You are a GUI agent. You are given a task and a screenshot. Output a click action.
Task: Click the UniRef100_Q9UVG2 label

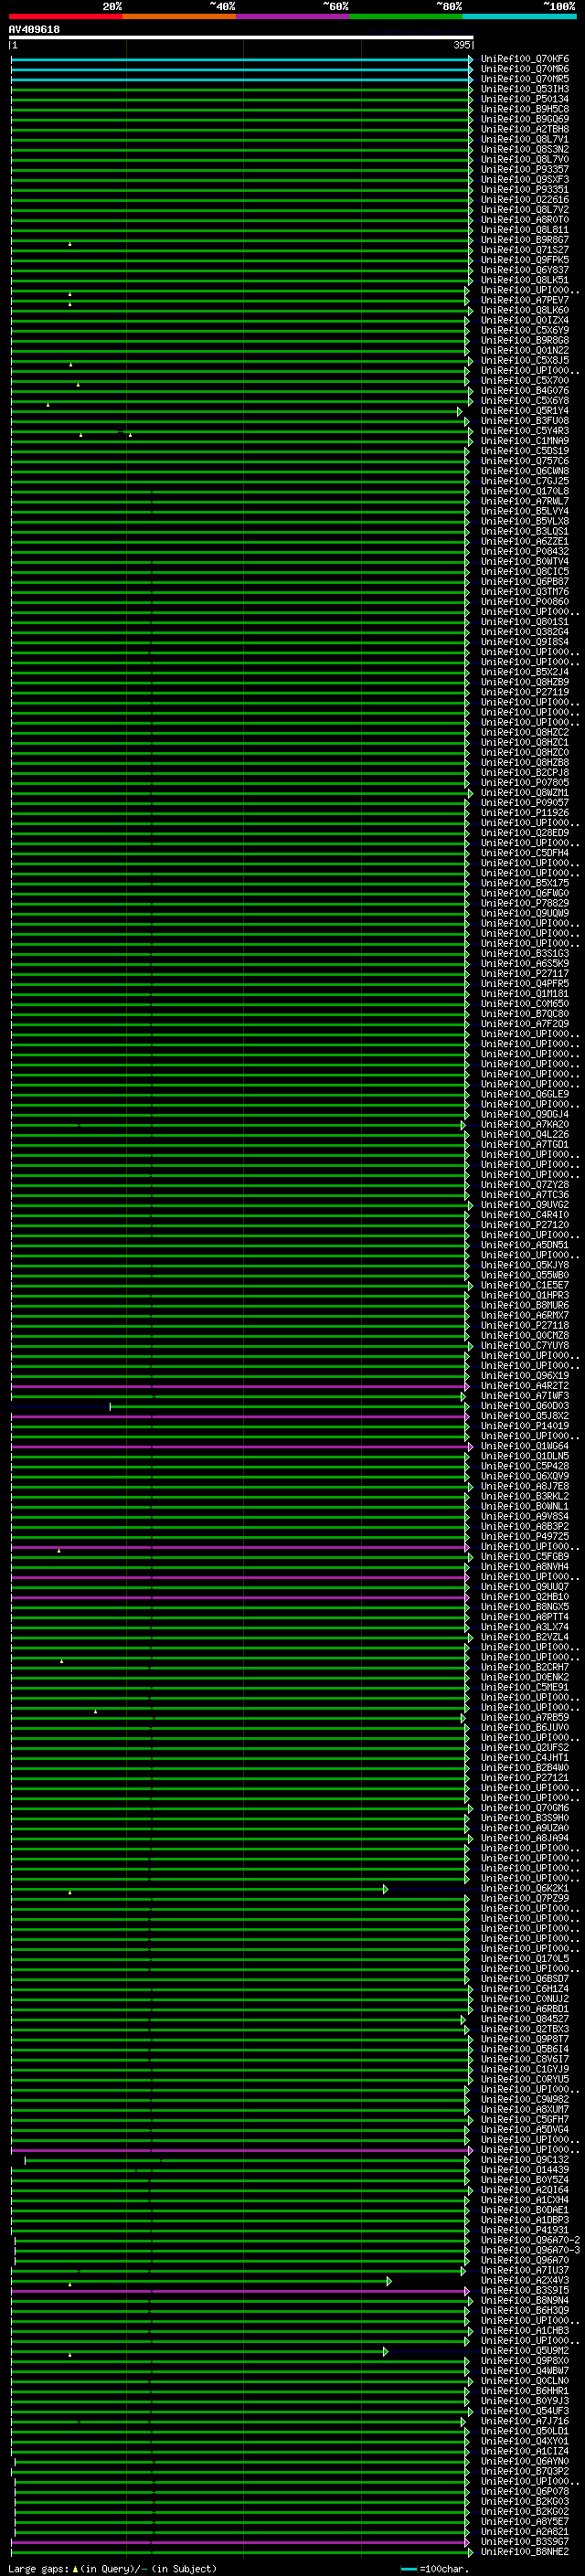pos(525,1205)
